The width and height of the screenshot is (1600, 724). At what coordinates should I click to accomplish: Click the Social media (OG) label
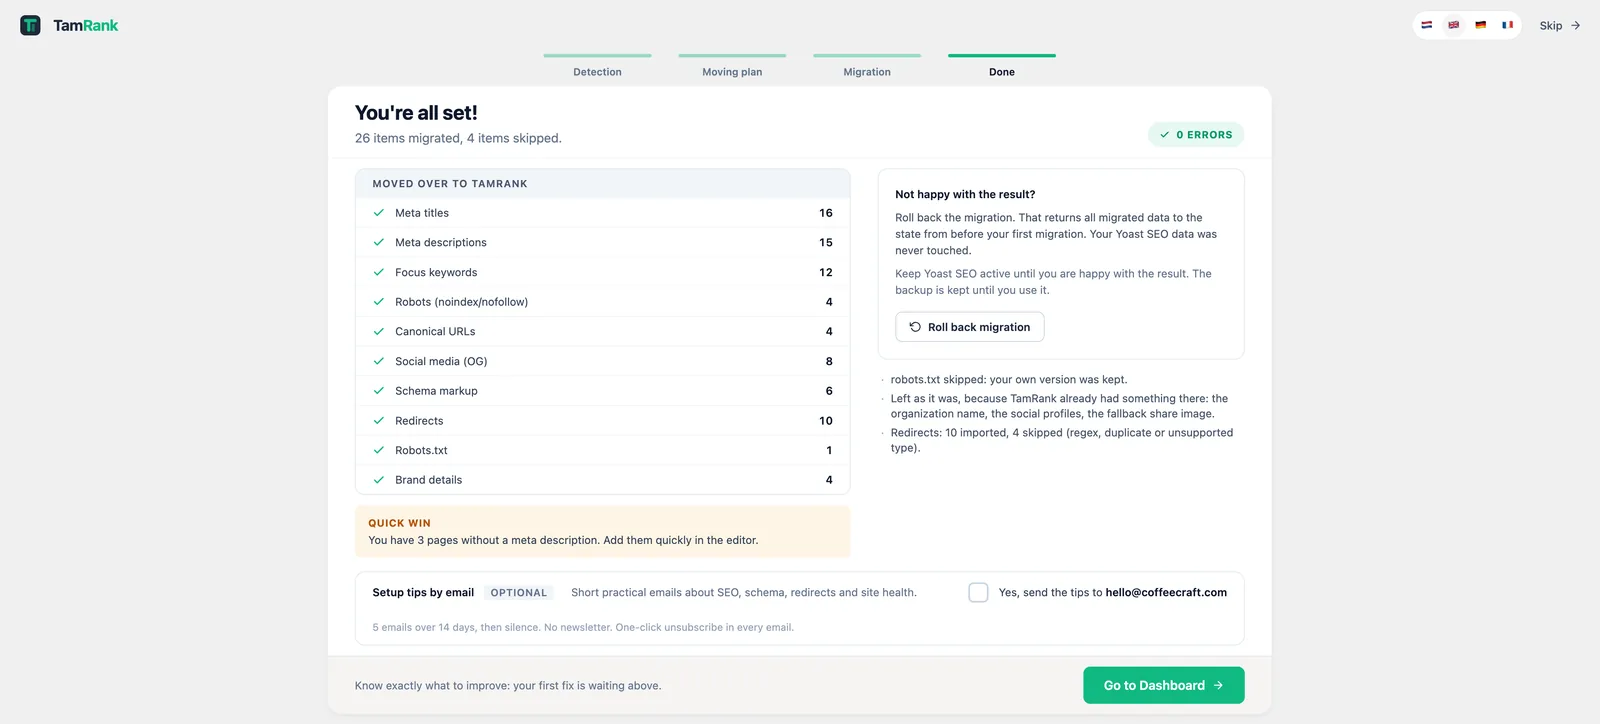(441, 361)
